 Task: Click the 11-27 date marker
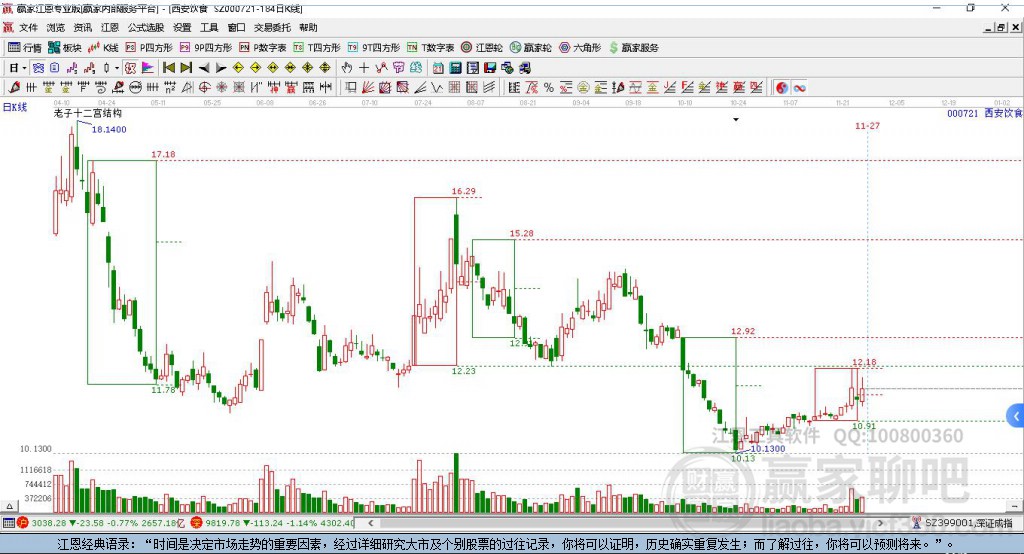(867, 125)
